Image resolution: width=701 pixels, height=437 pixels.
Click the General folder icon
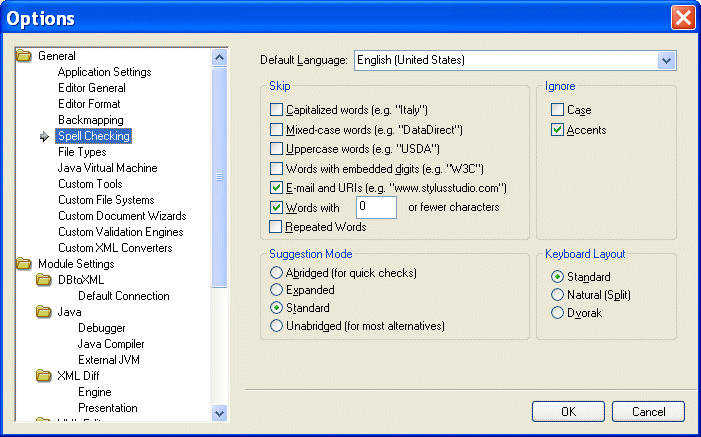pyautogui.click(x=24, y=56)
